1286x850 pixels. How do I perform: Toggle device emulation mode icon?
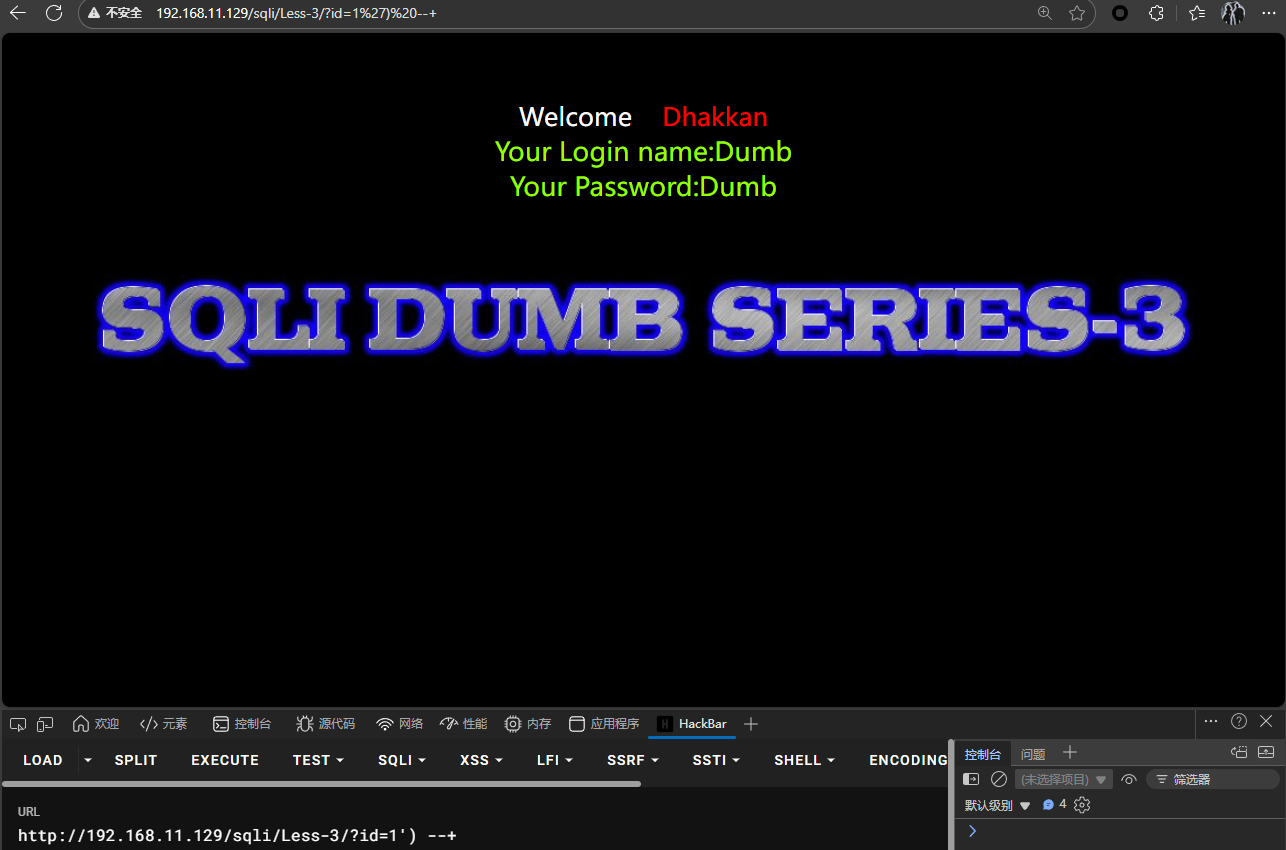pos(45,723)
